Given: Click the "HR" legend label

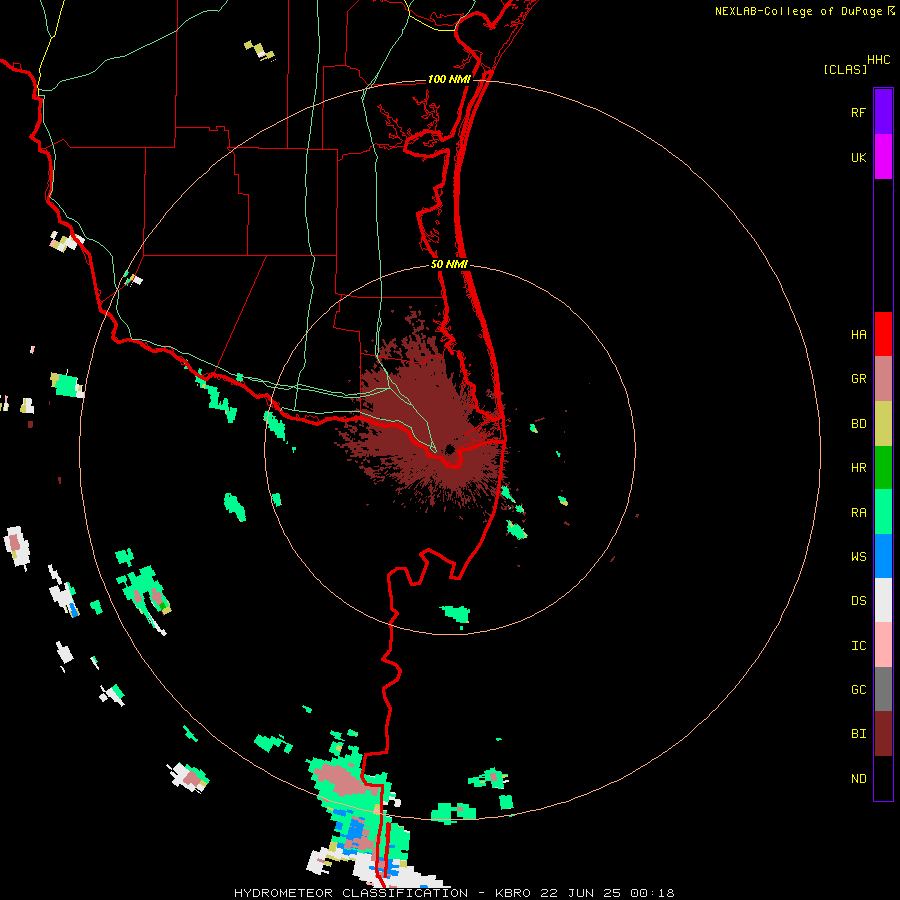Looking at the screenshot, I should click(858, 468).
